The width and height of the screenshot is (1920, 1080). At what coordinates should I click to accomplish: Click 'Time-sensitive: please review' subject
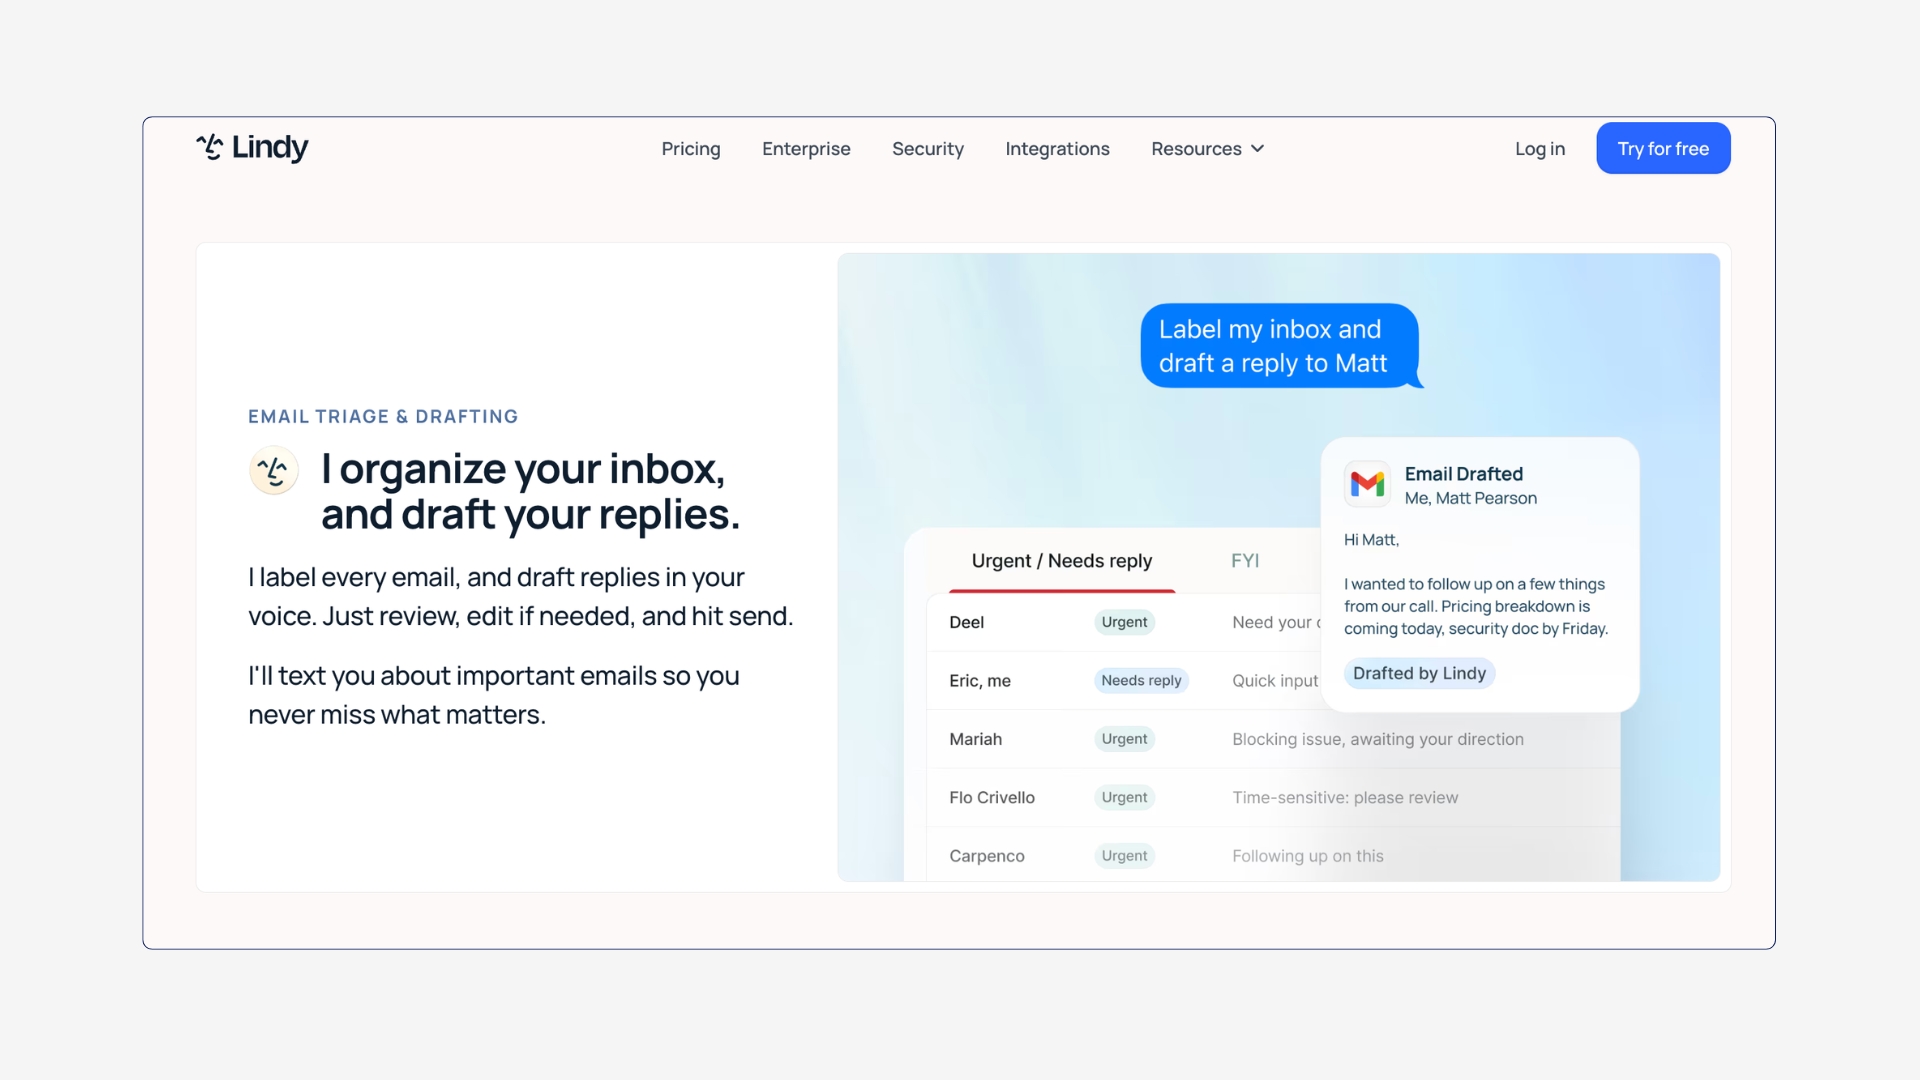(x=1345, y=797)
